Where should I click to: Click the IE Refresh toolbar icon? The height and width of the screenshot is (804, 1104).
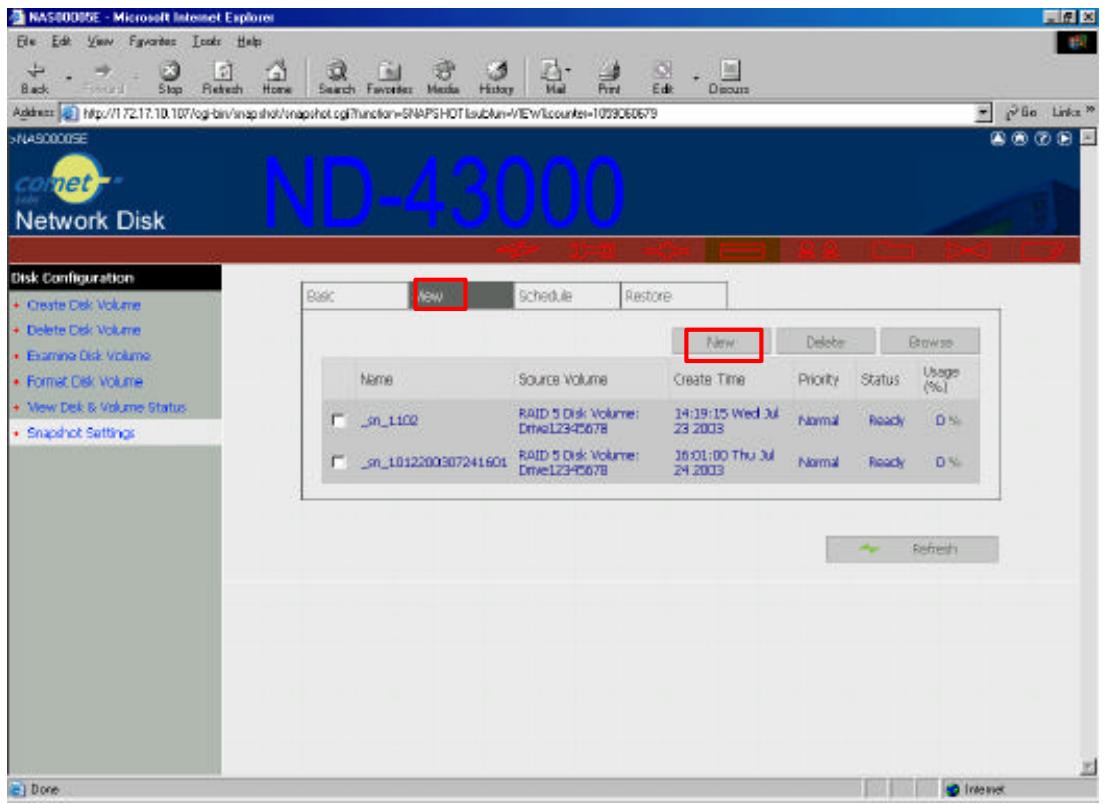pyautogui.click(x=222, y=77)
